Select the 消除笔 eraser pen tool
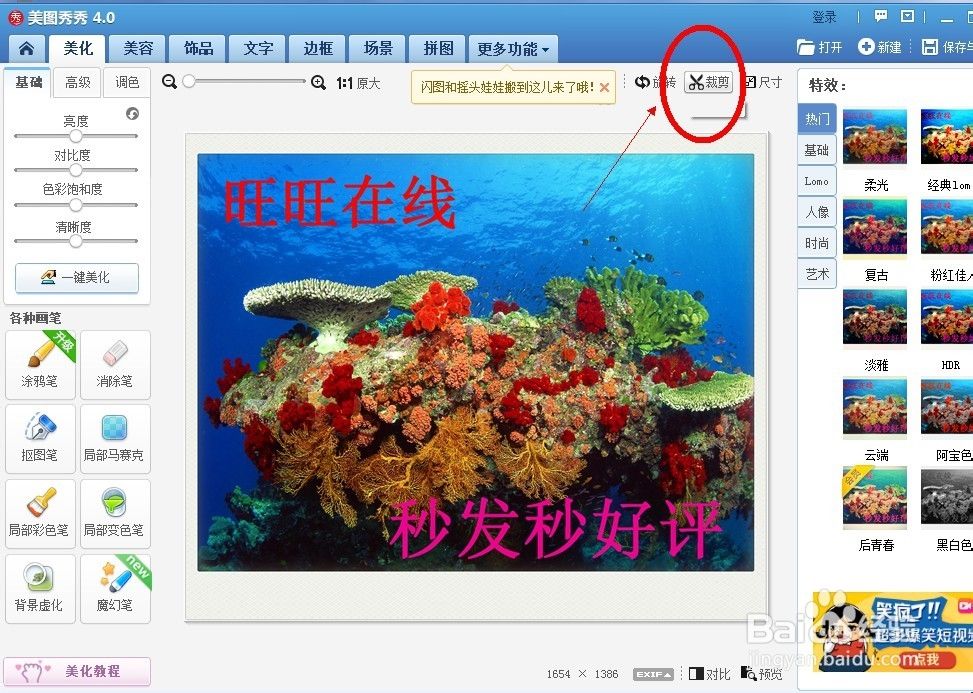 tap(114, 364)
